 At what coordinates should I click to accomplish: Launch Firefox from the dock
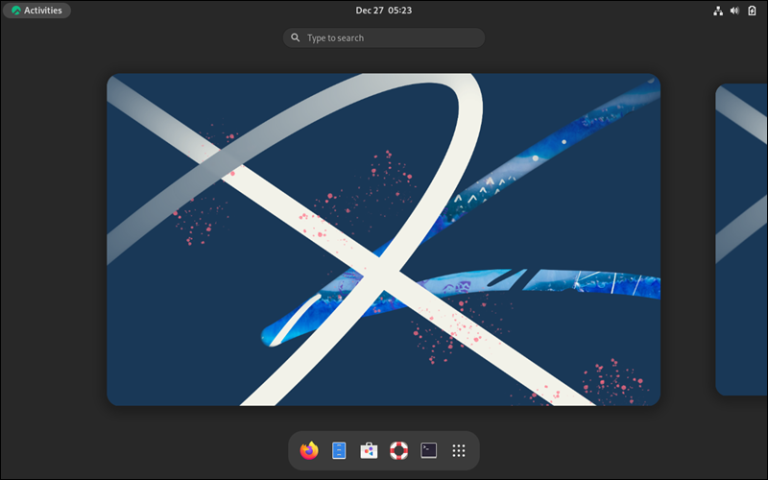click(309, 451)
